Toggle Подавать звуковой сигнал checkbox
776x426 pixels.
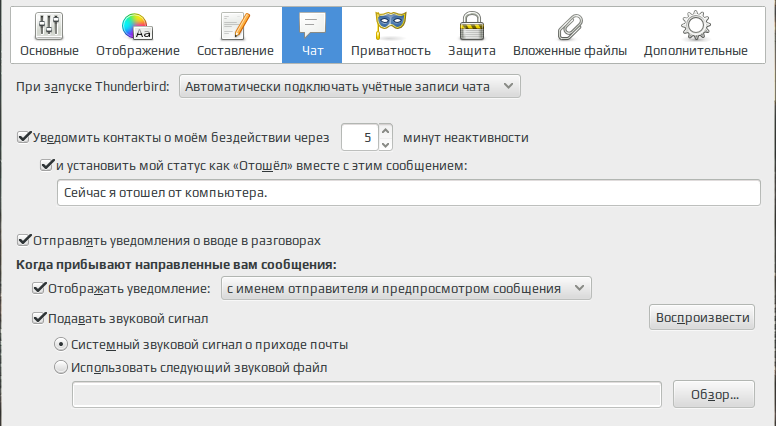39,318
